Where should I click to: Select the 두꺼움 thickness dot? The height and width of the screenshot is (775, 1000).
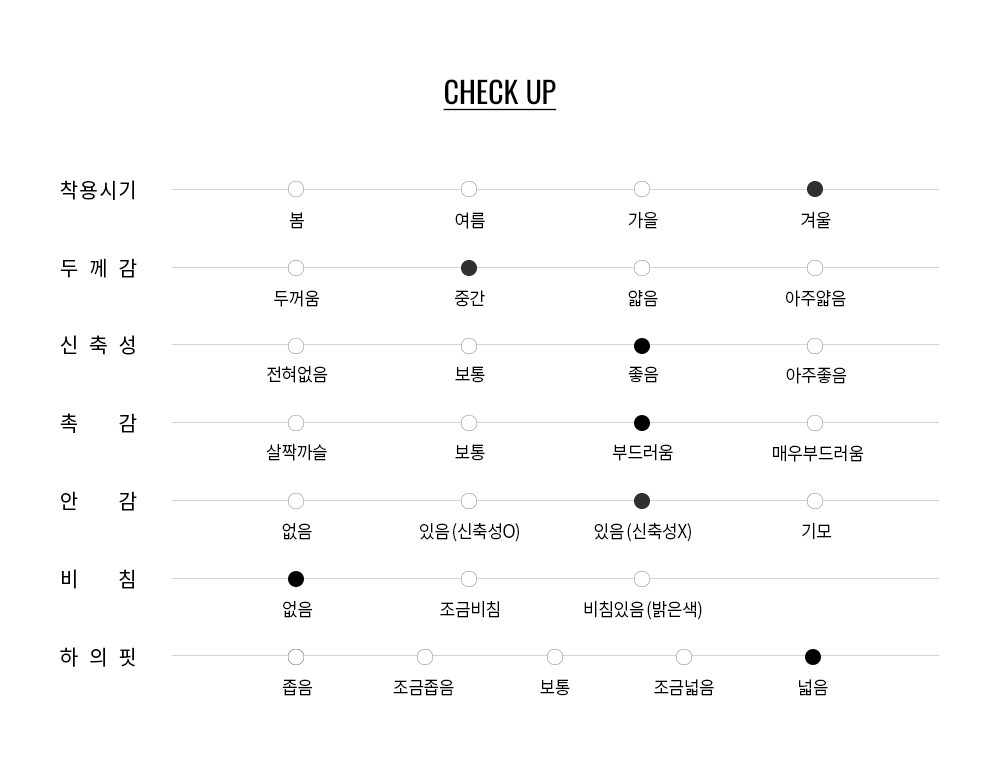click(296, 268)
